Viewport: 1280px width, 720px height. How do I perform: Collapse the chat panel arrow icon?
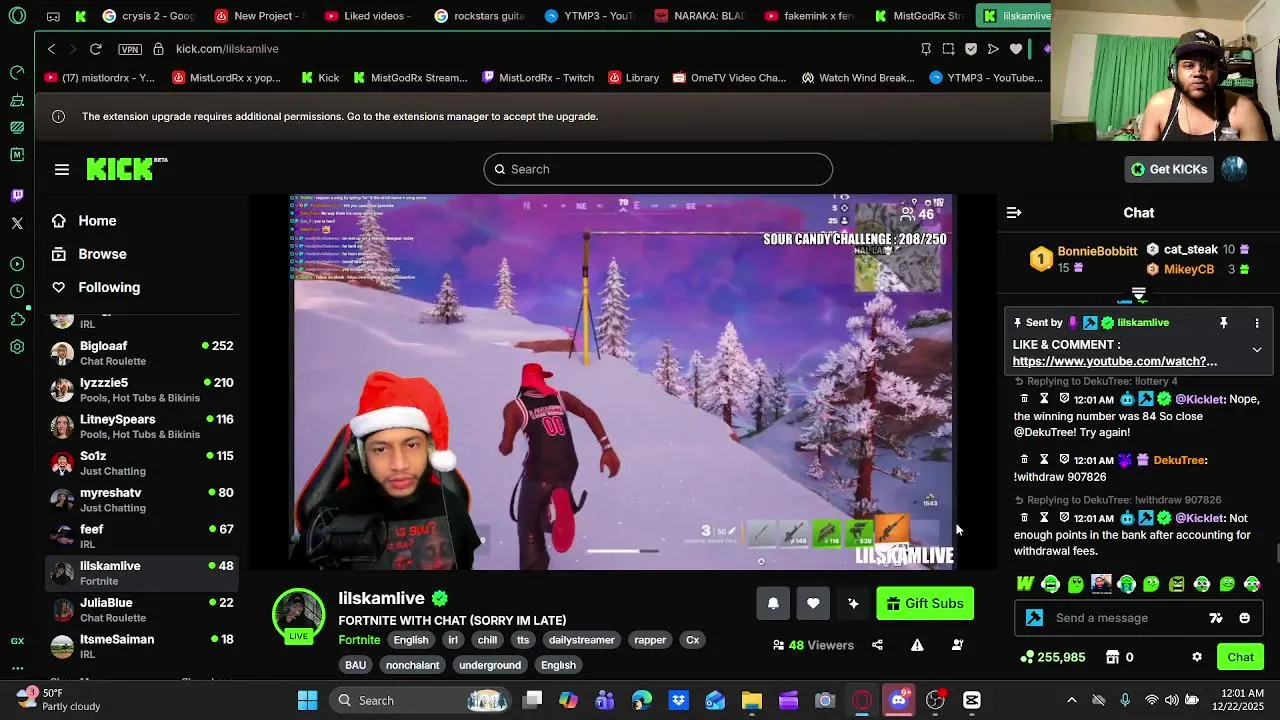[1014, 213]
